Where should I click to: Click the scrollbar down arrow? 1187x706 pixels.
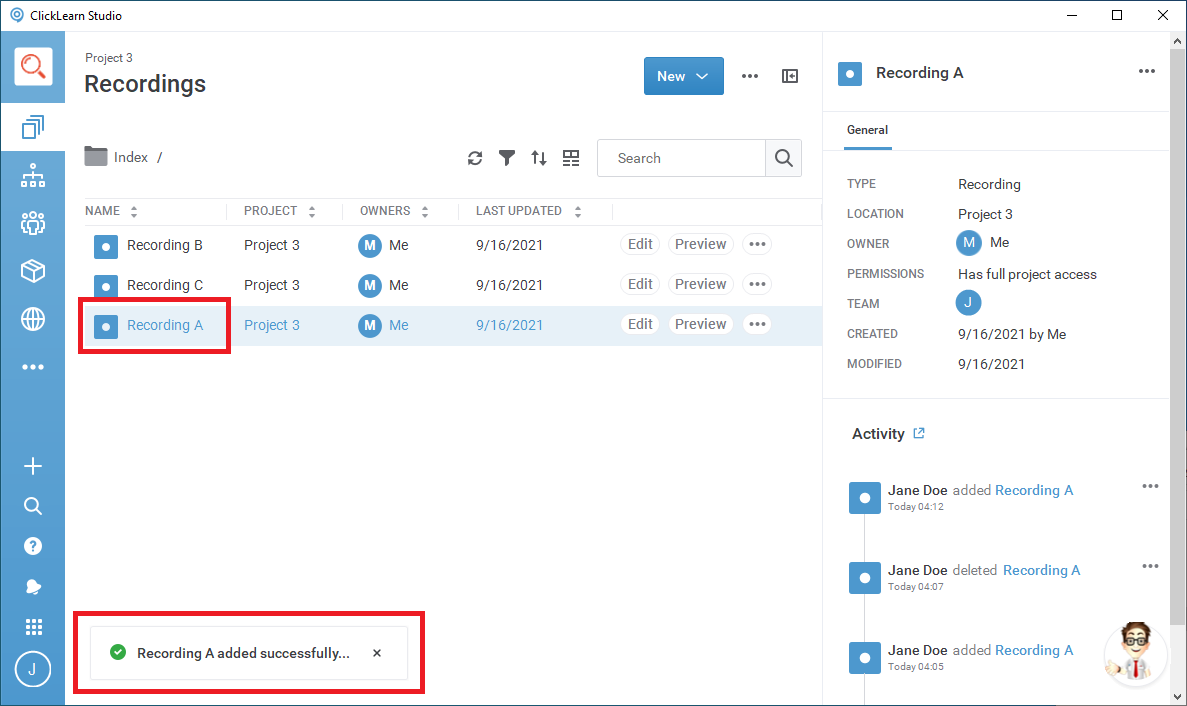1177,697
